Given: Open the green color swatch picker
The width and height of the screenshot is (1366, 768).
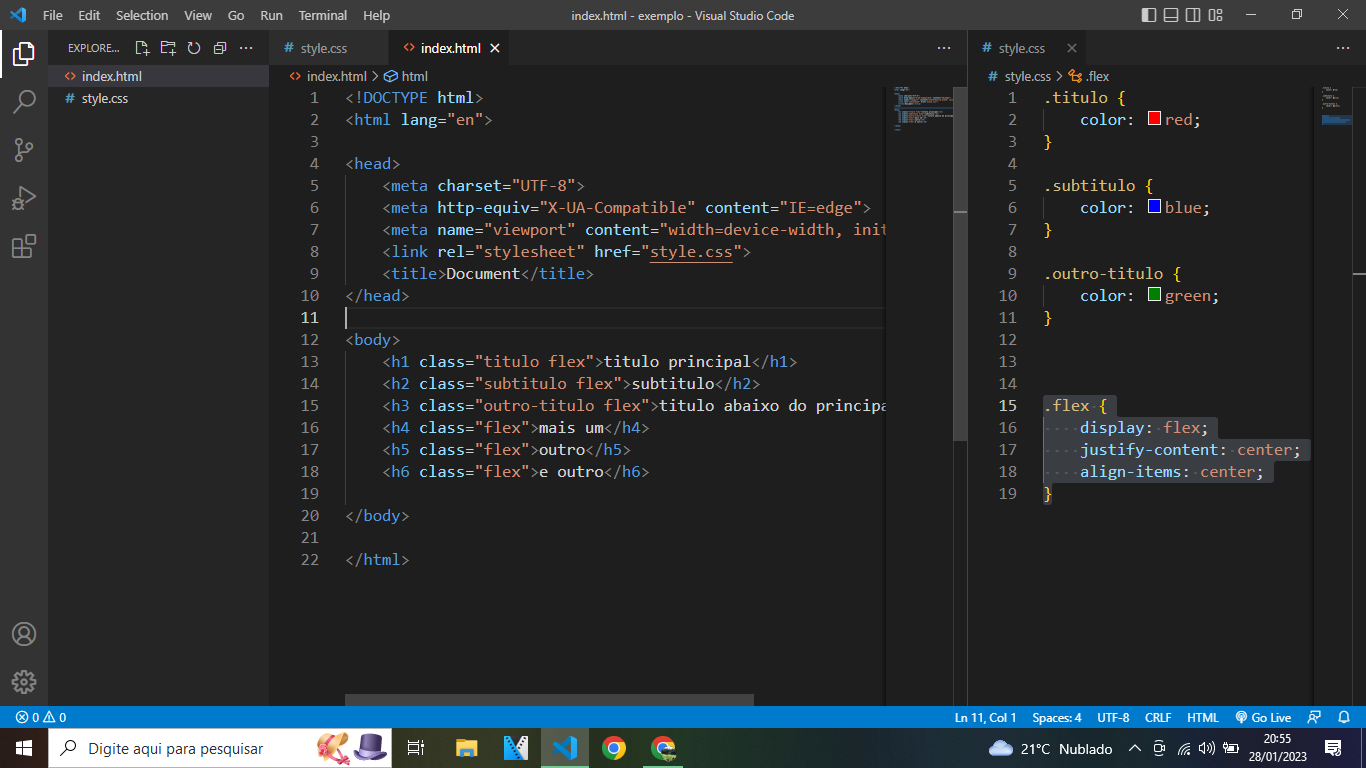Looking at the screenshot, I should (1154, 295).
